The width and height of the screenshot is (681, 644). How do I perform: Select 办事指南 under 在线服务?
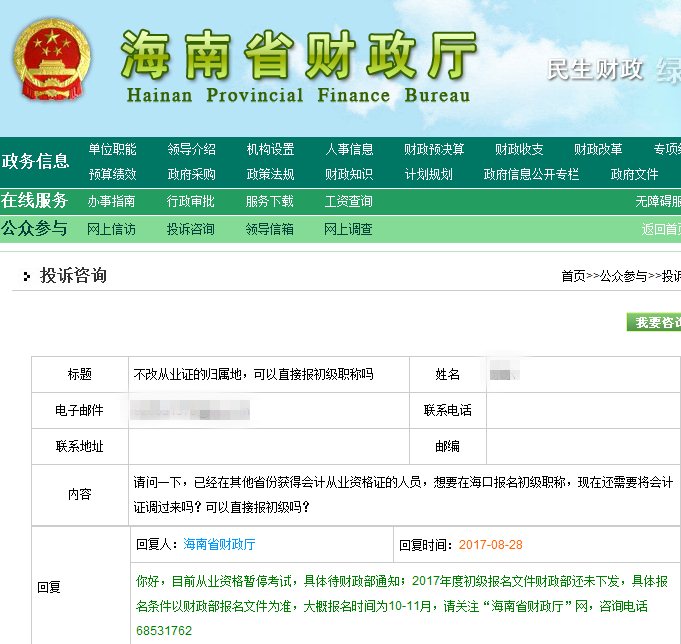111,201
